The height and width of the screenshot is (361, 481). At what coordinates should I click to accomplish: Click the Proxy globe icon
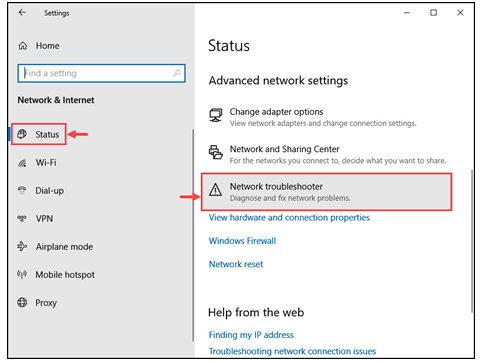pos(22,303)
